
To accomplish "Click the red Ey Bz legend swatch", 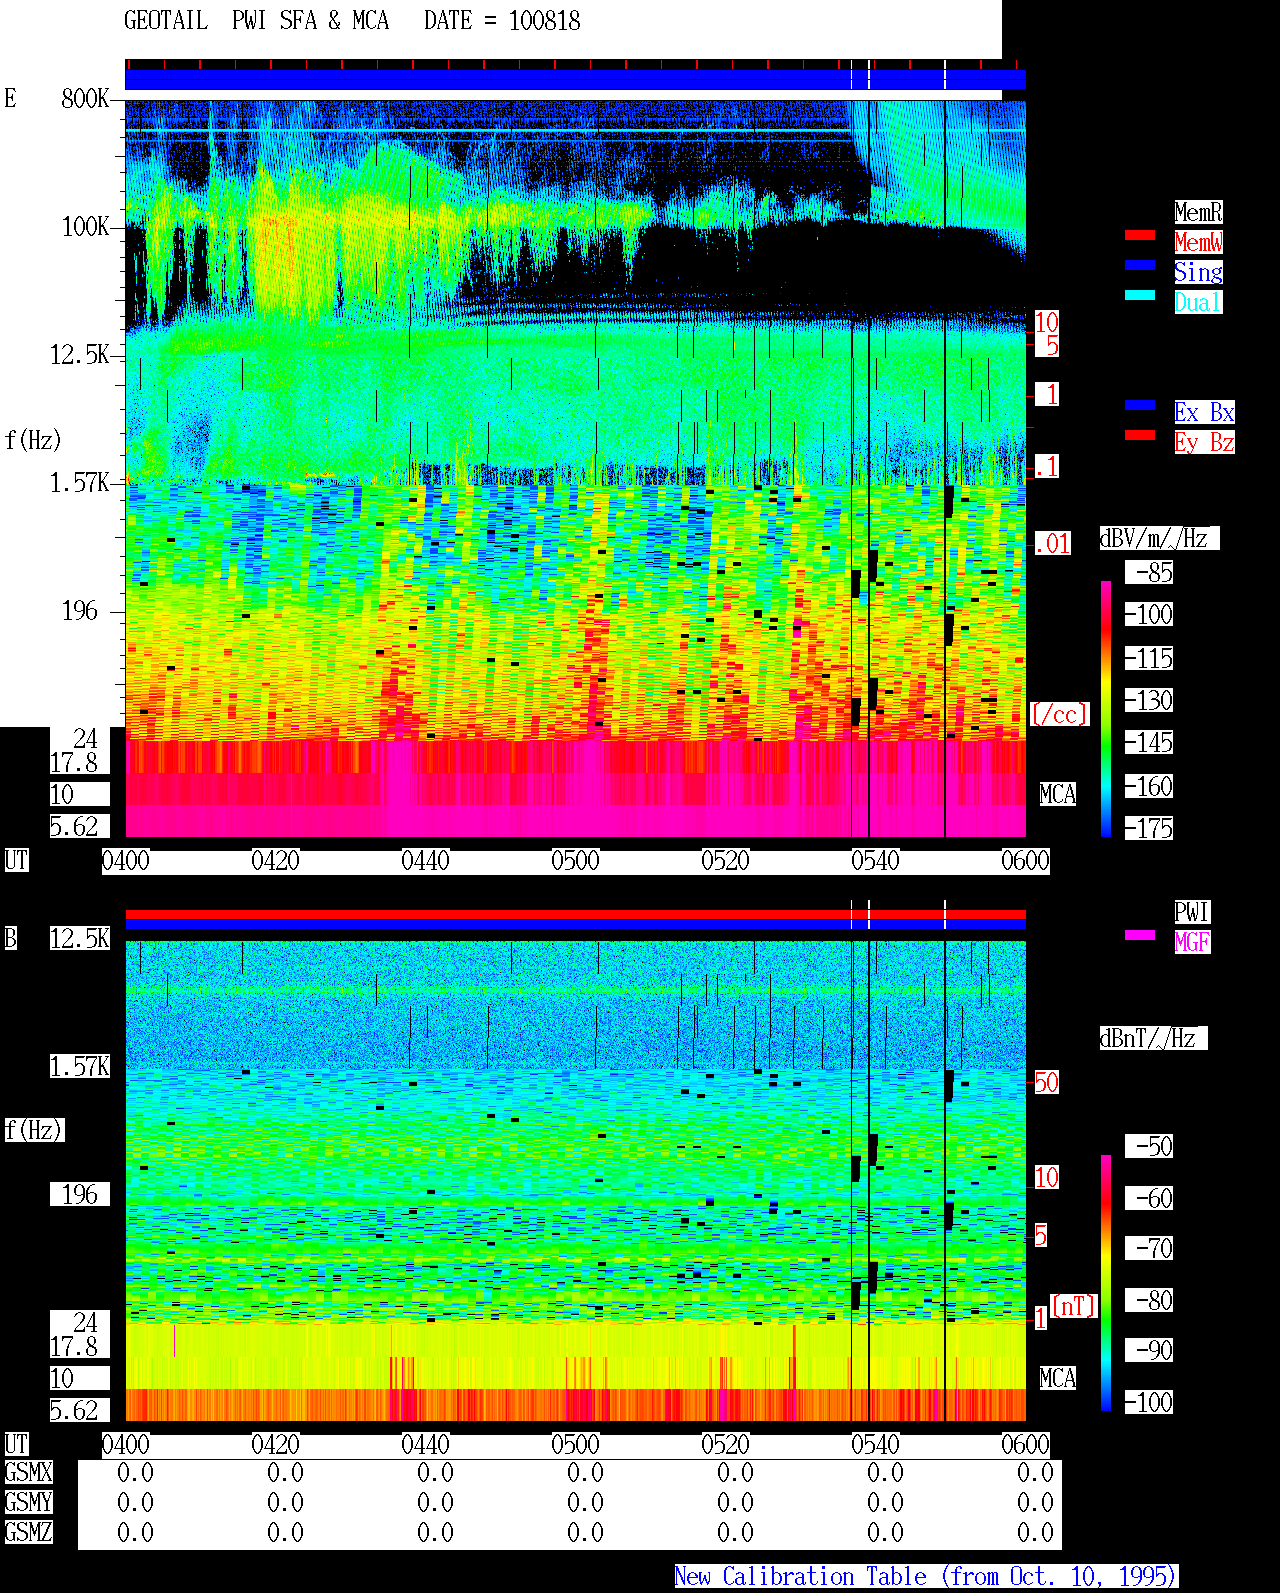I will pyautogui.click(x=1140, y=435).
